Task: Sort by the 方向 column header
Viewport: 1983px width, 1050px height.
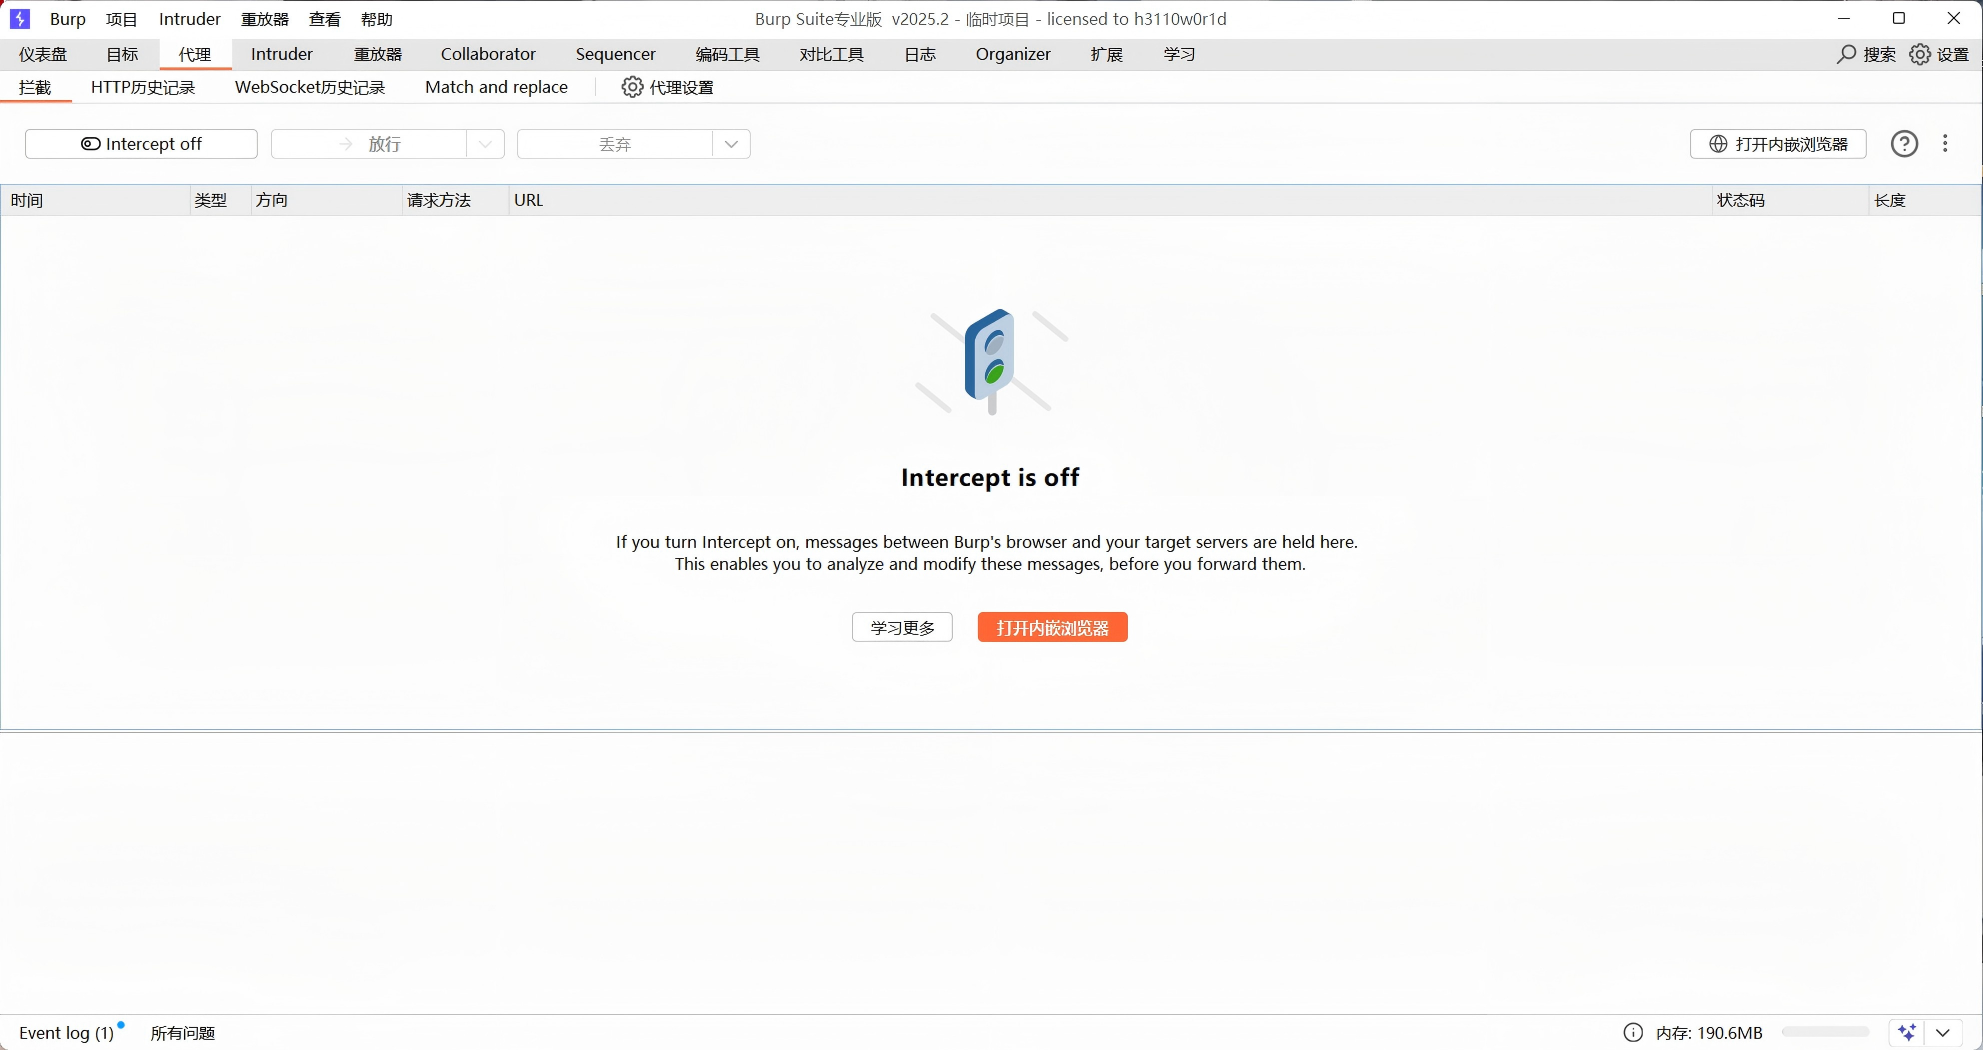Action: pyautogui.click(x=326, y=200)
